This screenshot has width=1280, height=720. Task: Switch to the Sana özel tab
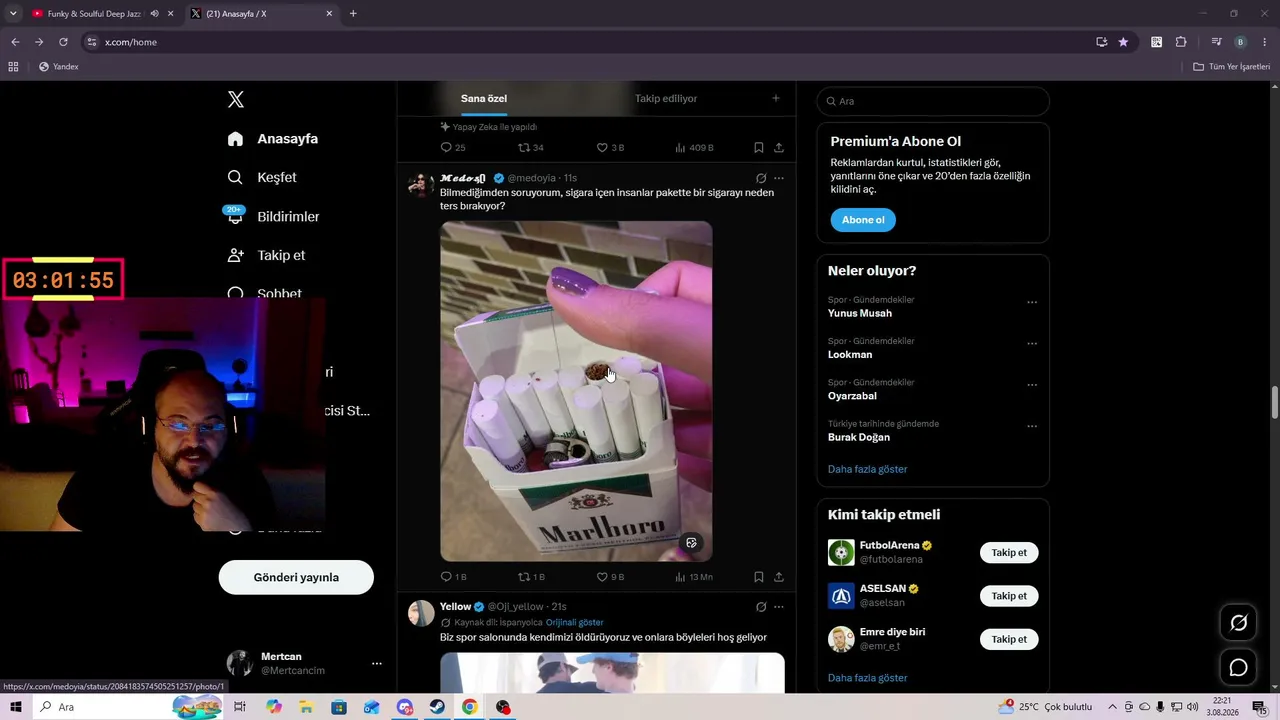tap(484, 99)
